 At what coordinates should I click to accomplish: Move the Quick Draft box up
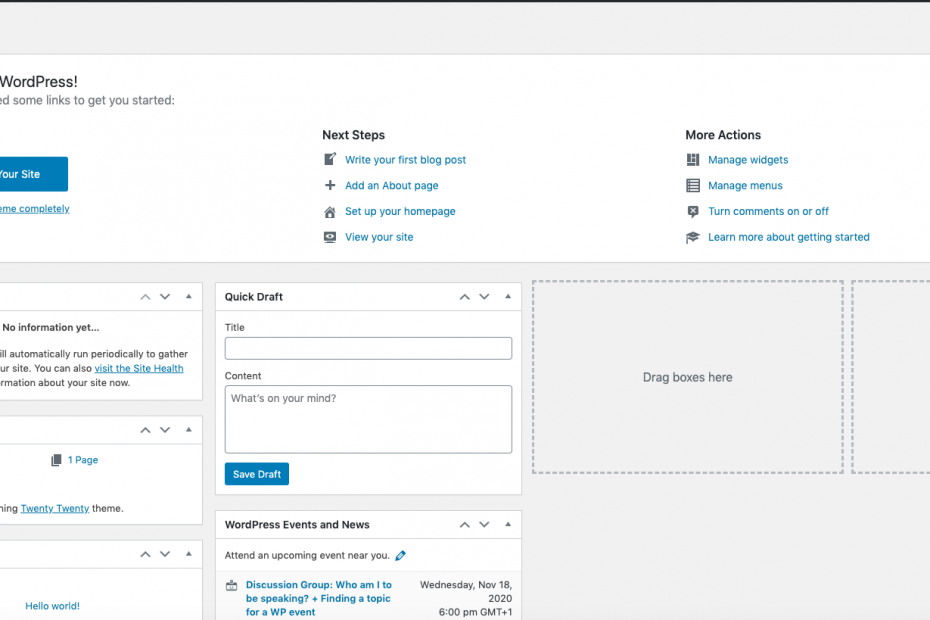point(464,297)
